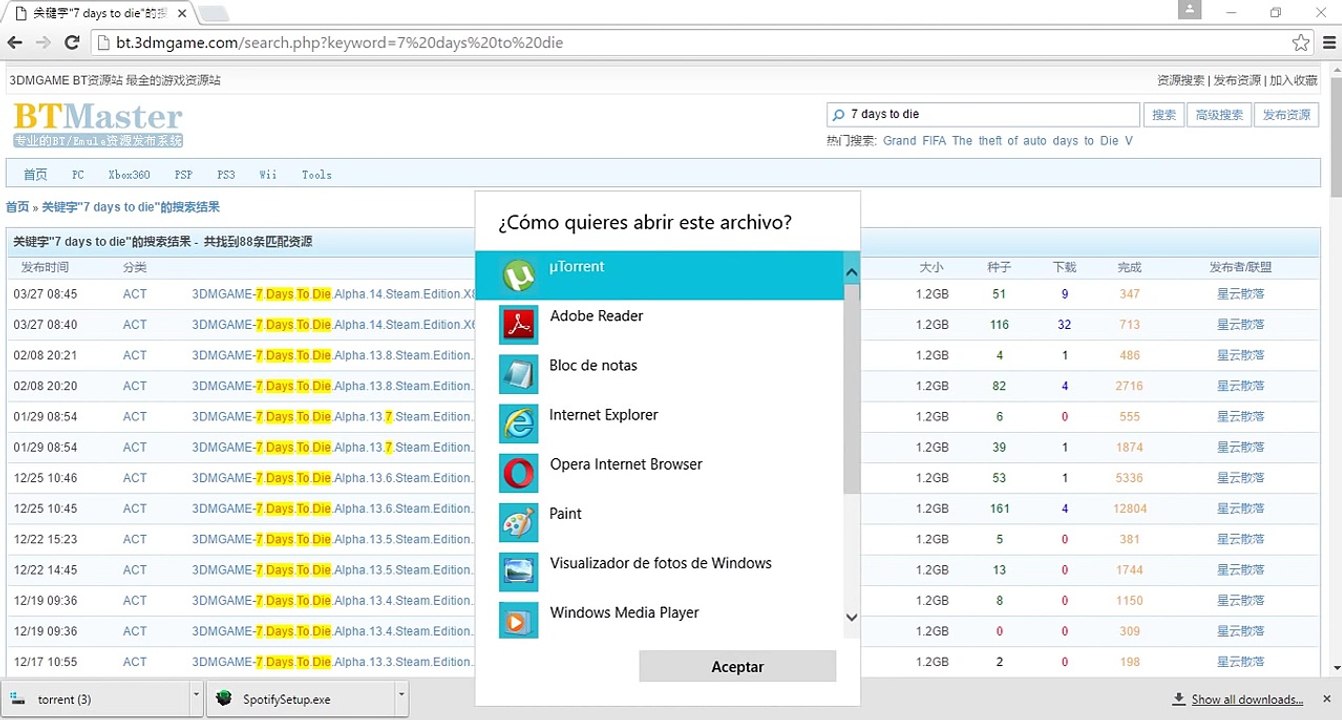Open 03/27 08:45 Alpha.14 torrent link
1342x720 pixels.
[x=333, y=294]
